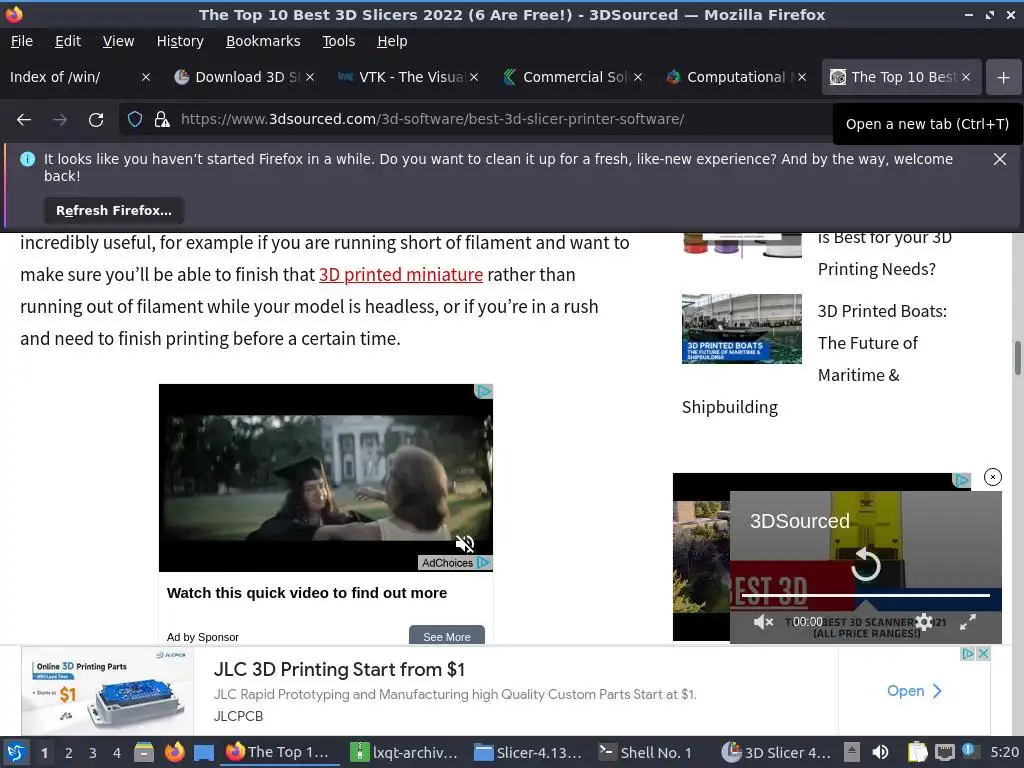This screenshot has width=1024, height=768.
Task: Click the ad info icon atop graduation video
Action: click(x=483, y=391)
